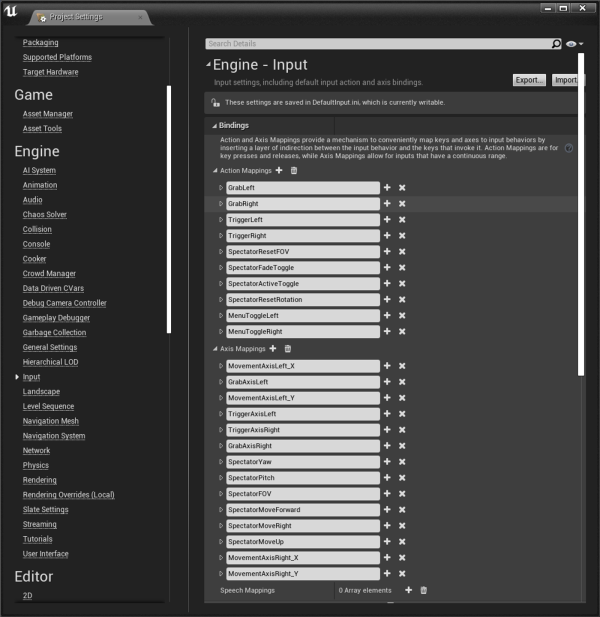This screenshot has height=617, width=600.
Task: Expand the SpectatorFOV axis mapping row
Action: point(221,493)
